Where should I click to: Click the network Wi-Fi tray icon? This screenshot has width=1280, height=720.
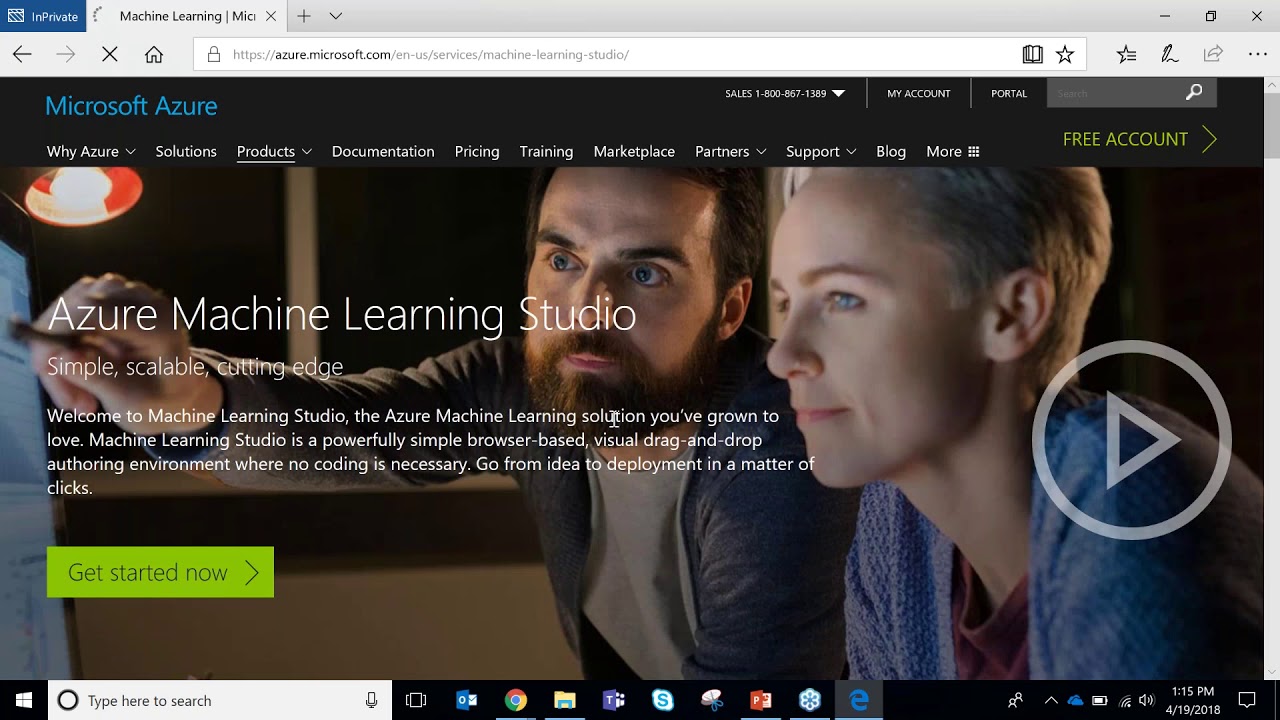tap(1125, 700)
